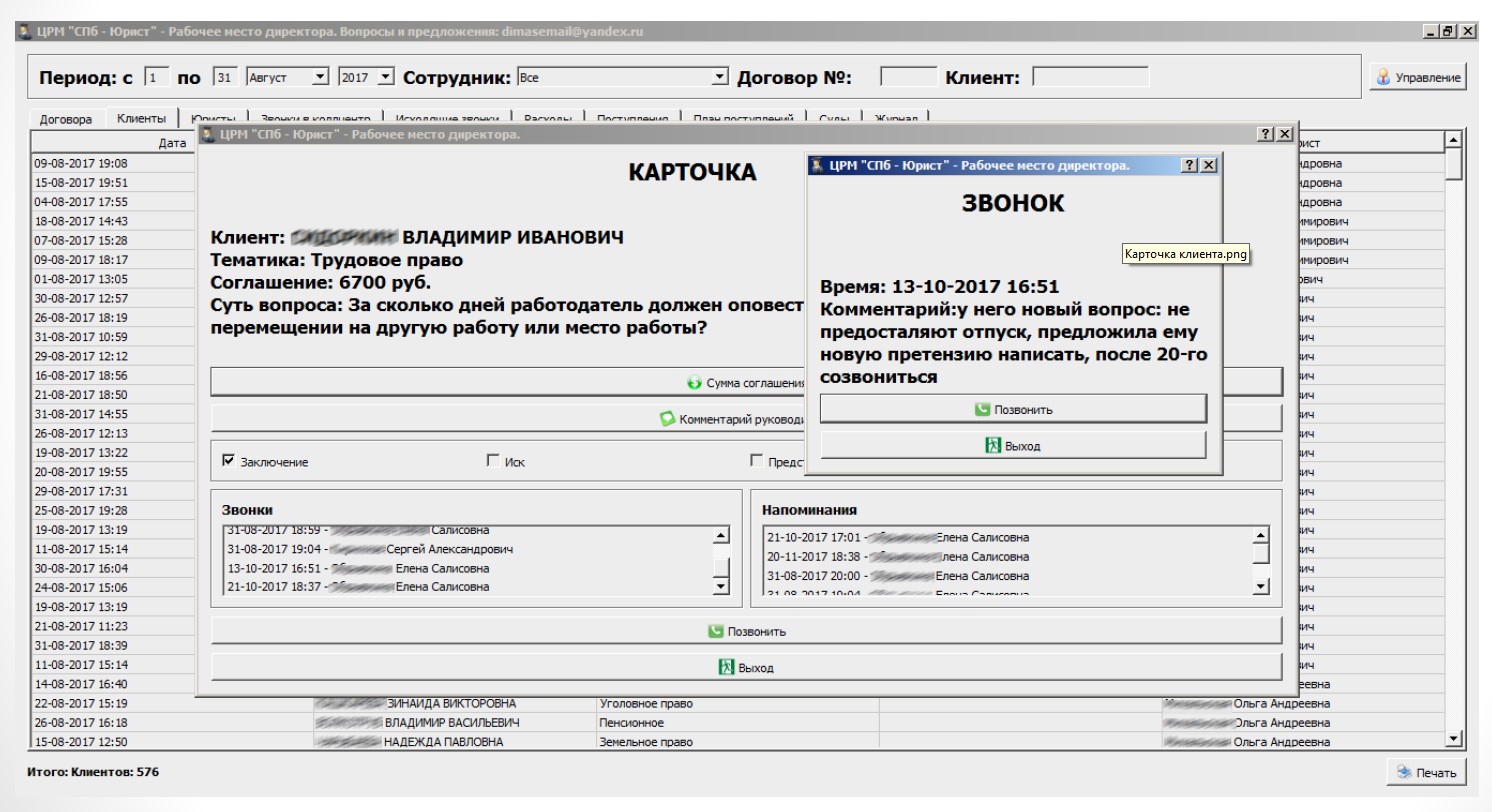Open the Управление button

1418,77
